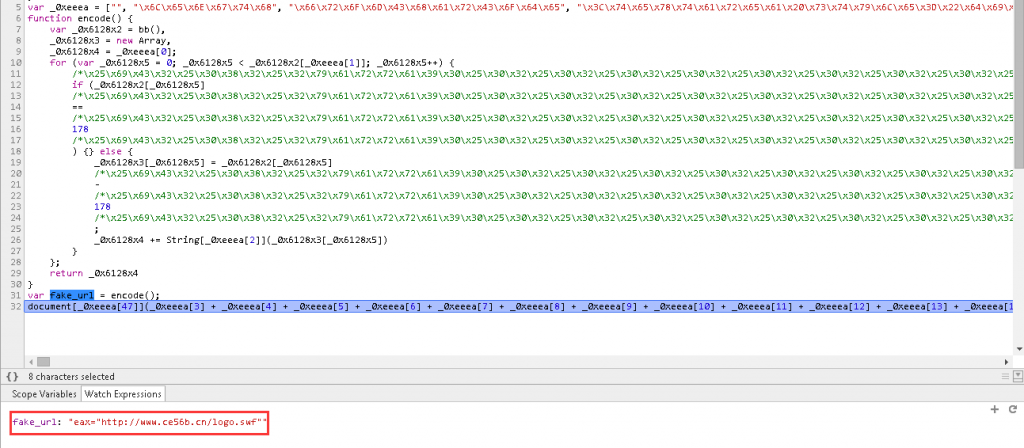Click the horizontal scrollbar right arrow
The image size is (1024, 448).
click(1008, 361)
